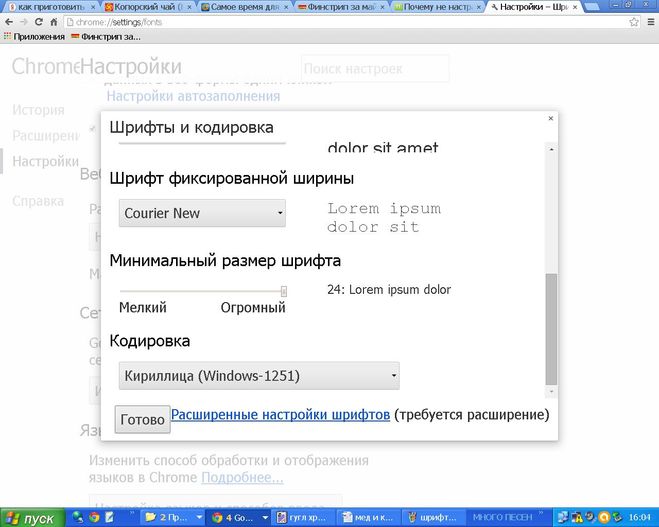Viewport: 659px width, 527px height.
Task: Open the Кириллица (Windows-1251) encoding dropdown
Action: point(259,376)
